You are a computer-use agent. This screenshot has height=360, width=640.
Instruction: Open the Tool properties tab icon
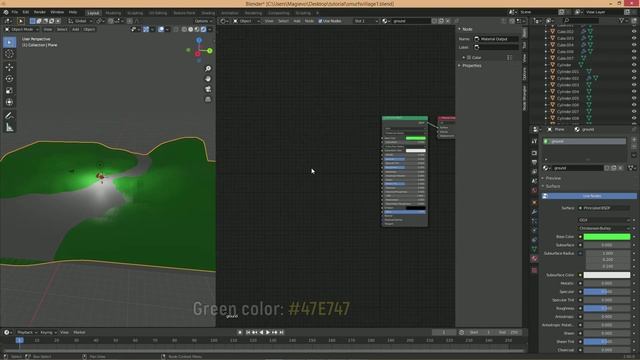[x=534, y=141]
